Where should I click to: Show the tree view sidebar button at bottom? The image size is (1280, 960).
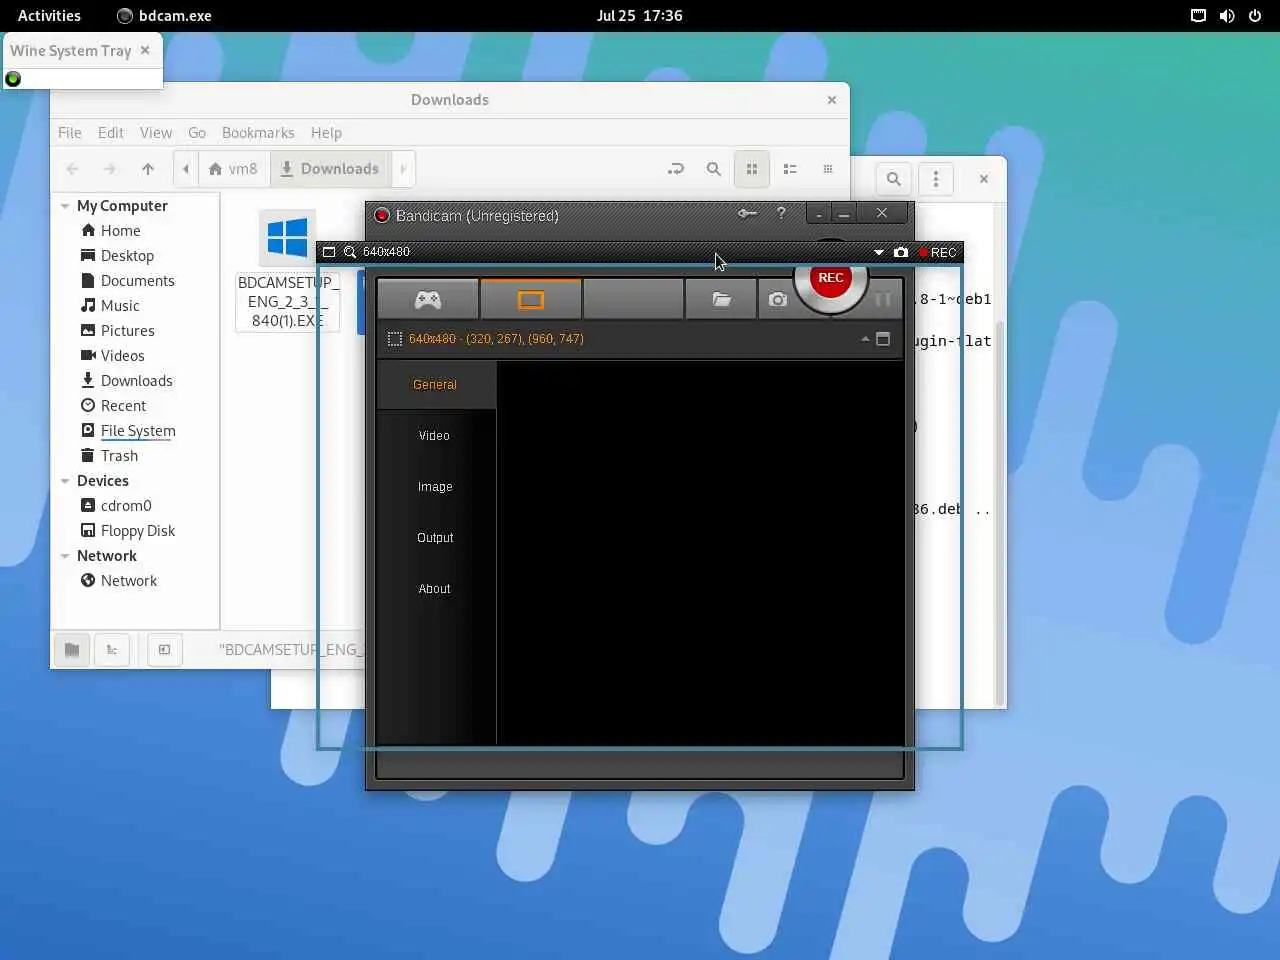(x=112, y=650)
